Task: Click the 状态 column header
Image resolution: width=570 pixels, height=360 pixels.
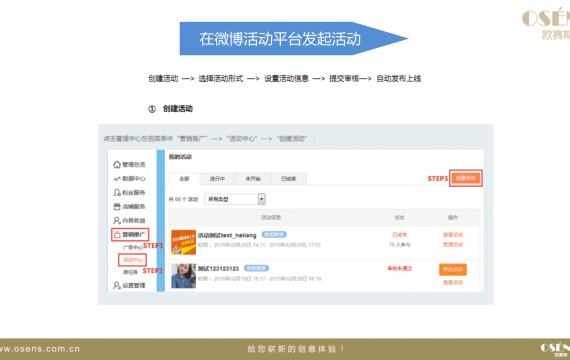Action: click(x=400, y=217)
